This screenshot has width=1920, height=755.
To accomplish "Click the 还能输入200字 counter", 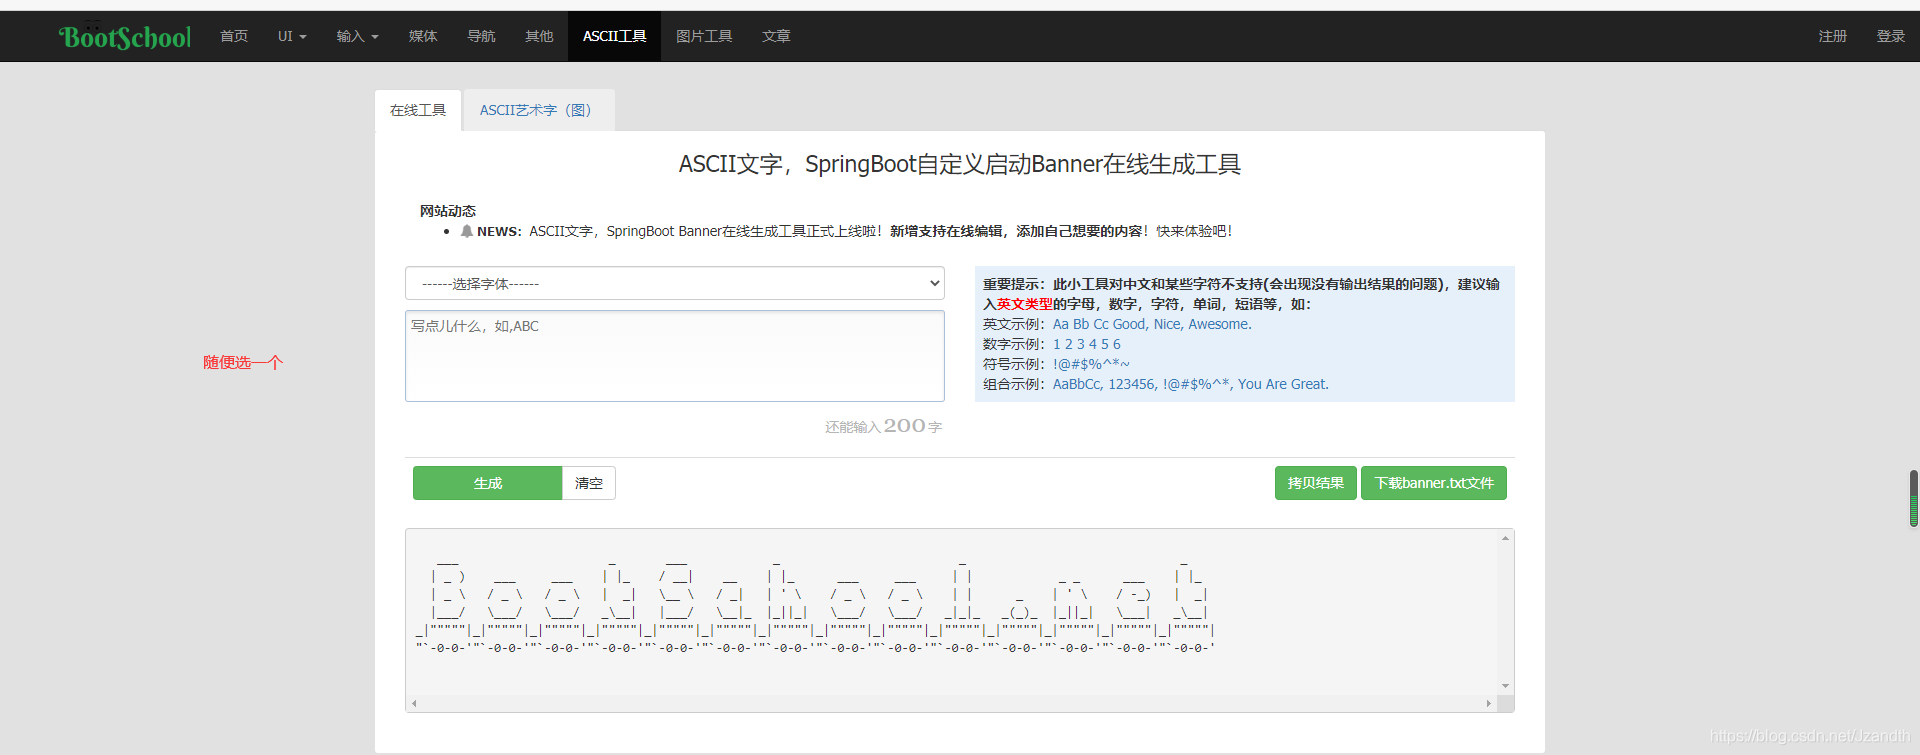I will coord(883,426).
